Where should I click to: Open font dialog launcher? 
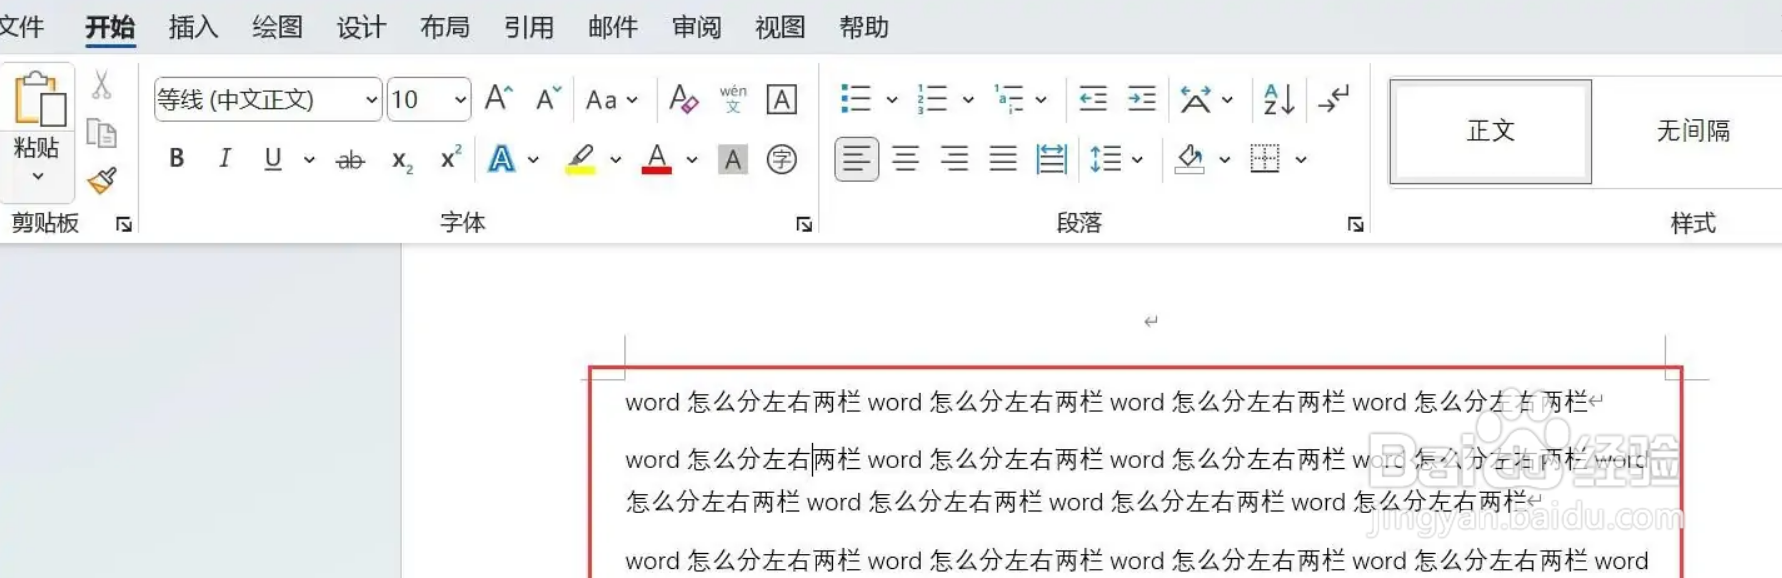804,224
